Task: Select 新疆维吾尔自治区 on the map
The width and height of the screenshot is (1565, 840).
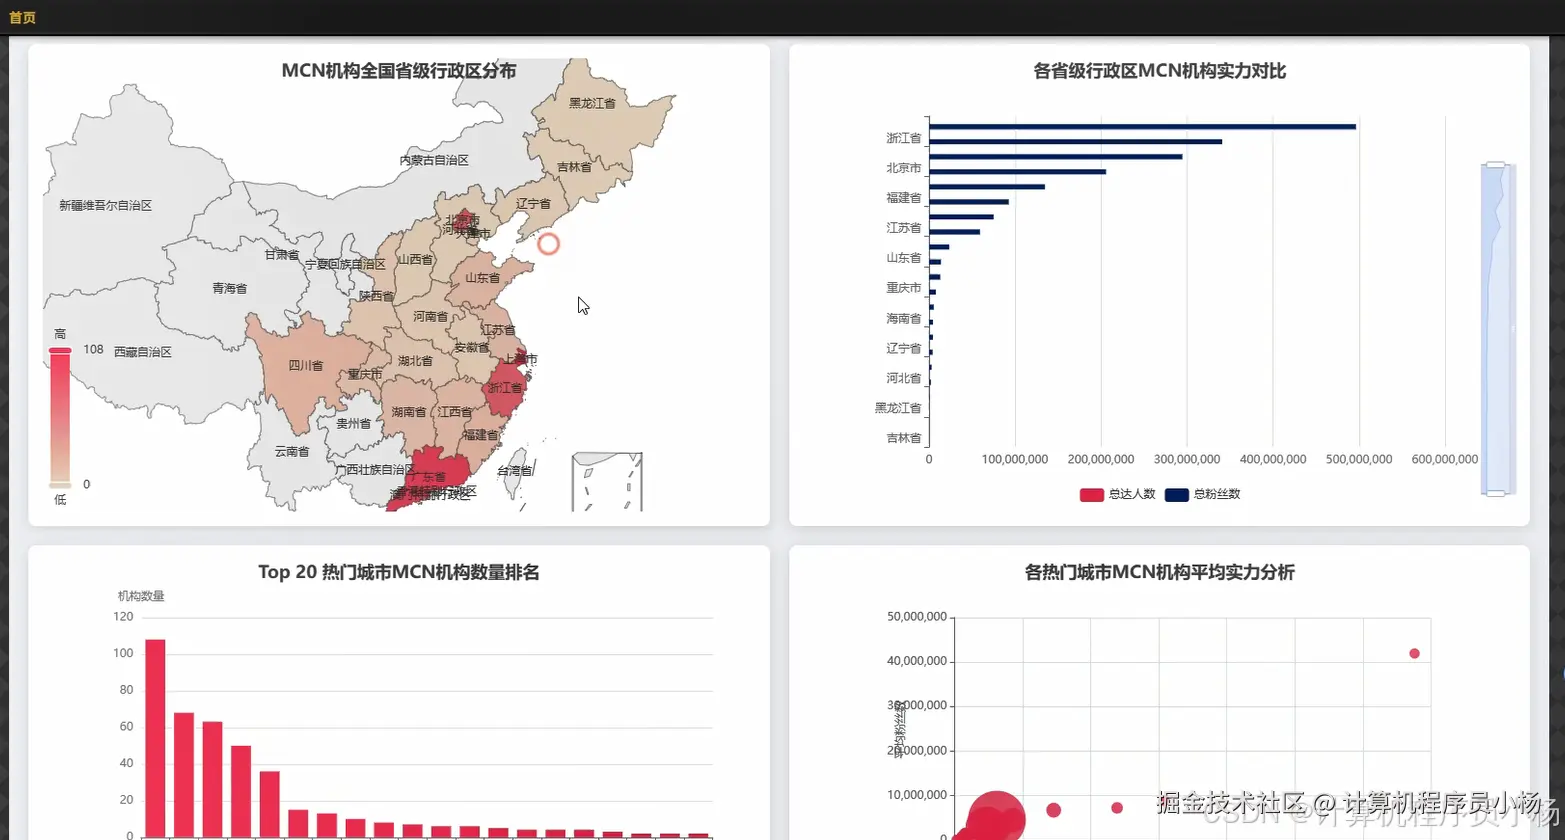Action: pyautogui.click(x=105, y=205)
